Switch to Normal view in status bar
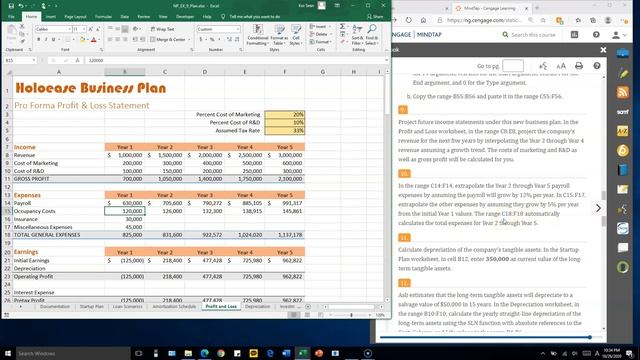The height and width of the screenshot is (360, 640). (x=293, y=315)
